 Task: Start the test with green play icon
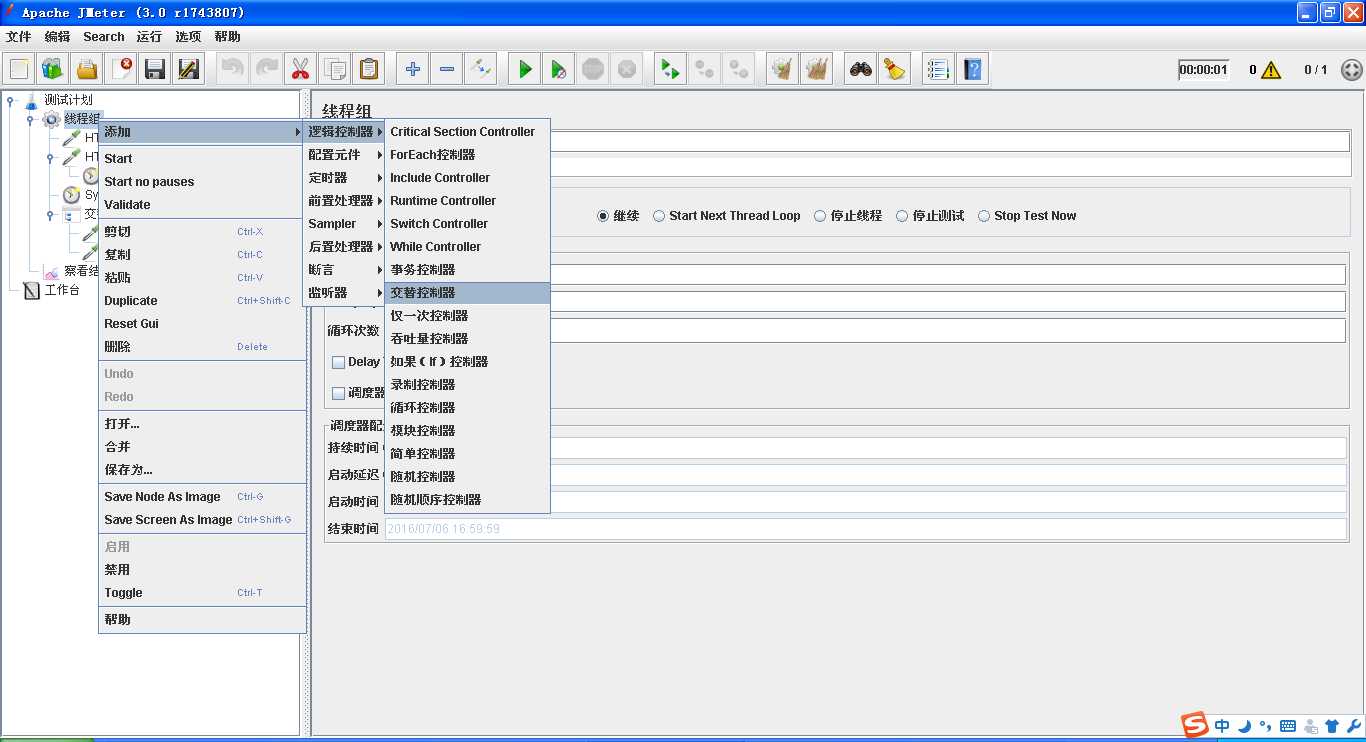coord(524,69)
